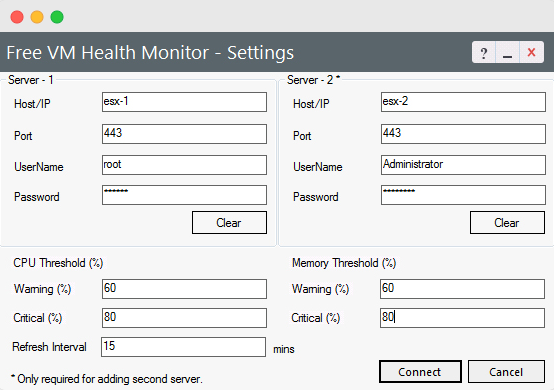Clear Server 2 credentials
Screen dimensions: 554x390
click(507, 223)
